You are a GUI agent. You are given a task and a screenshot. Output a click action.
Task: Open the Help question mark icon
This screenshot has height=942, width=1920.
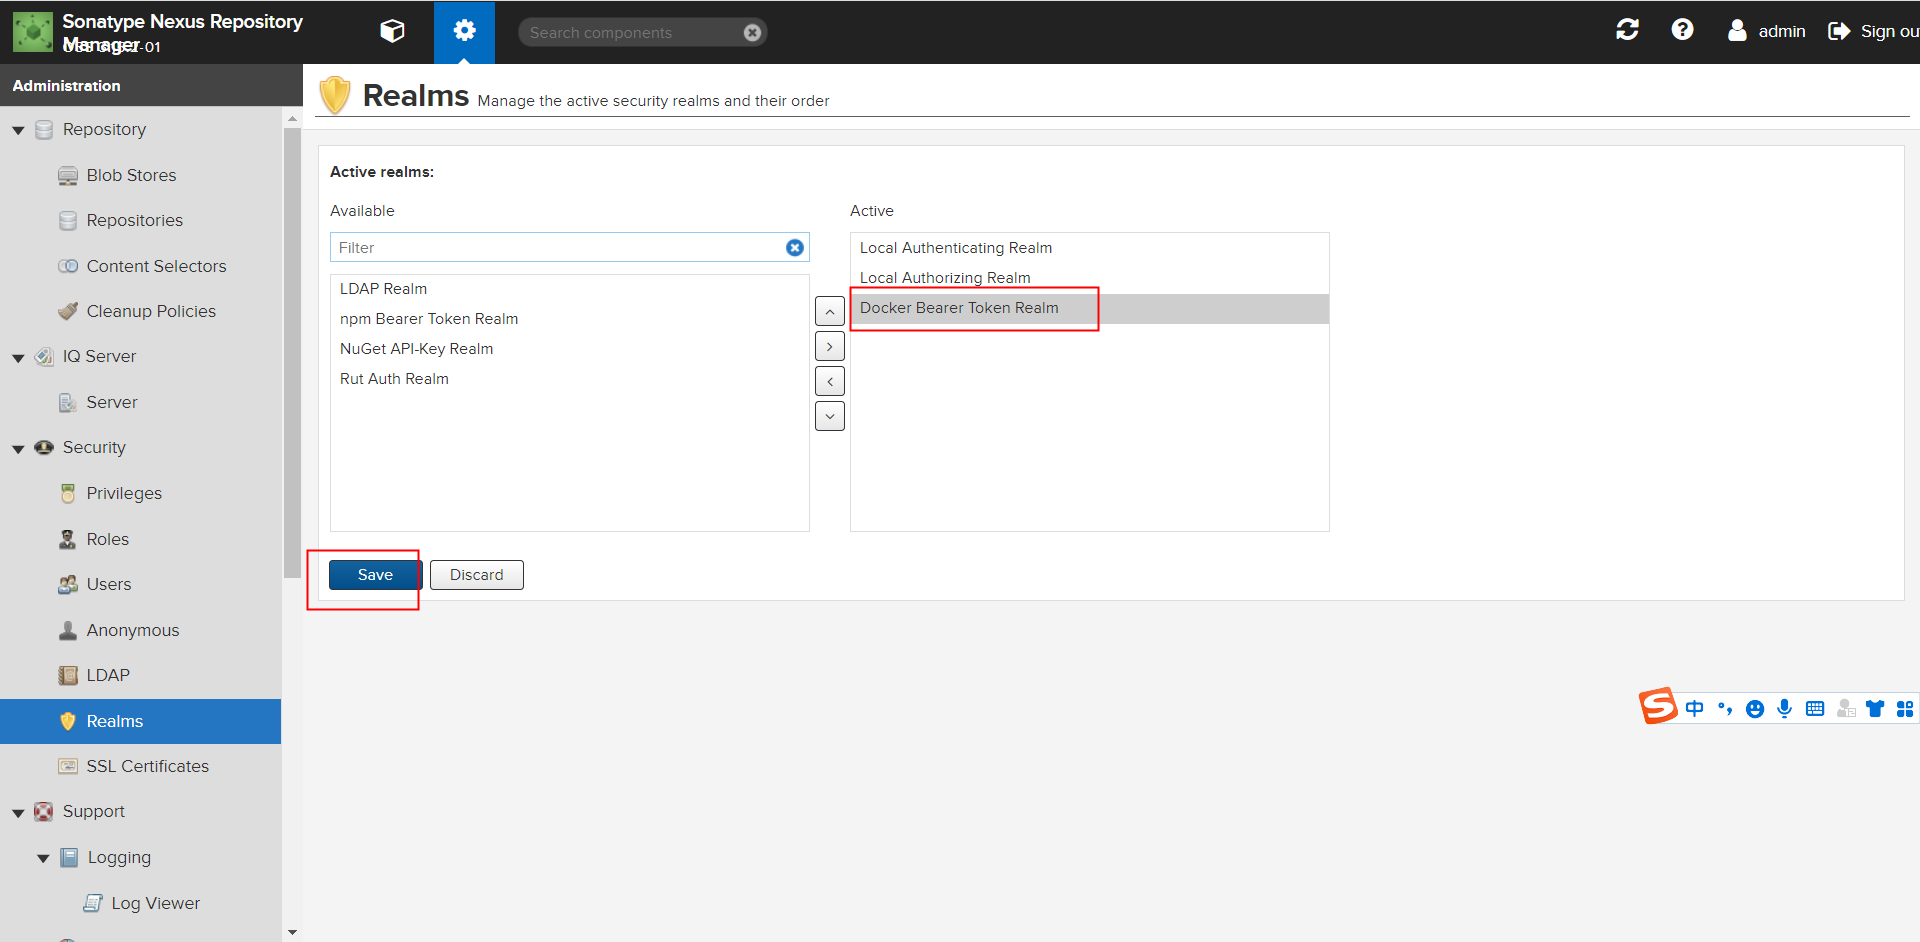pos(1683,30)
